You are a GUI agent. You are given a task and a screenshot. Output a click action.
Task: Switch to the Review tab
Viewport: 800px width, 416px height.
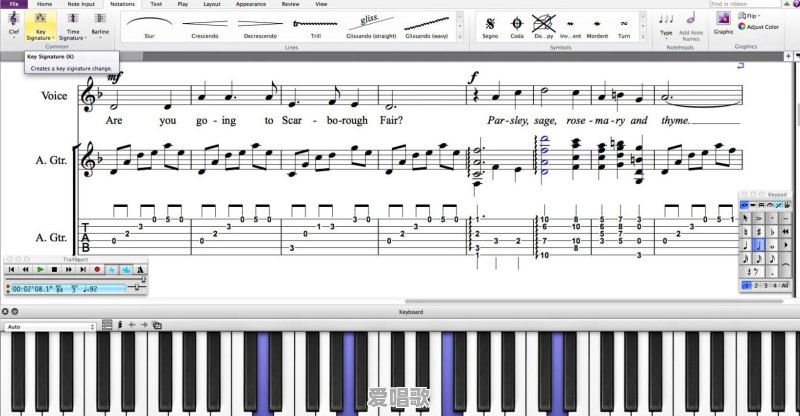290,4
